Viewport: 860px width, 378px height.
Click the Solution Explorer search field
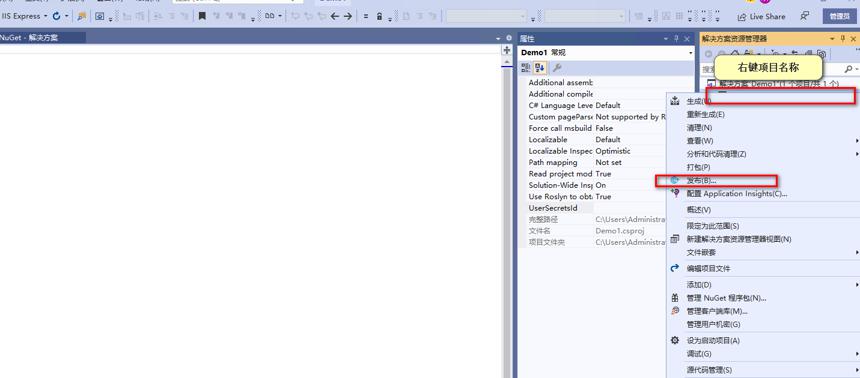(x=773, y=70)
